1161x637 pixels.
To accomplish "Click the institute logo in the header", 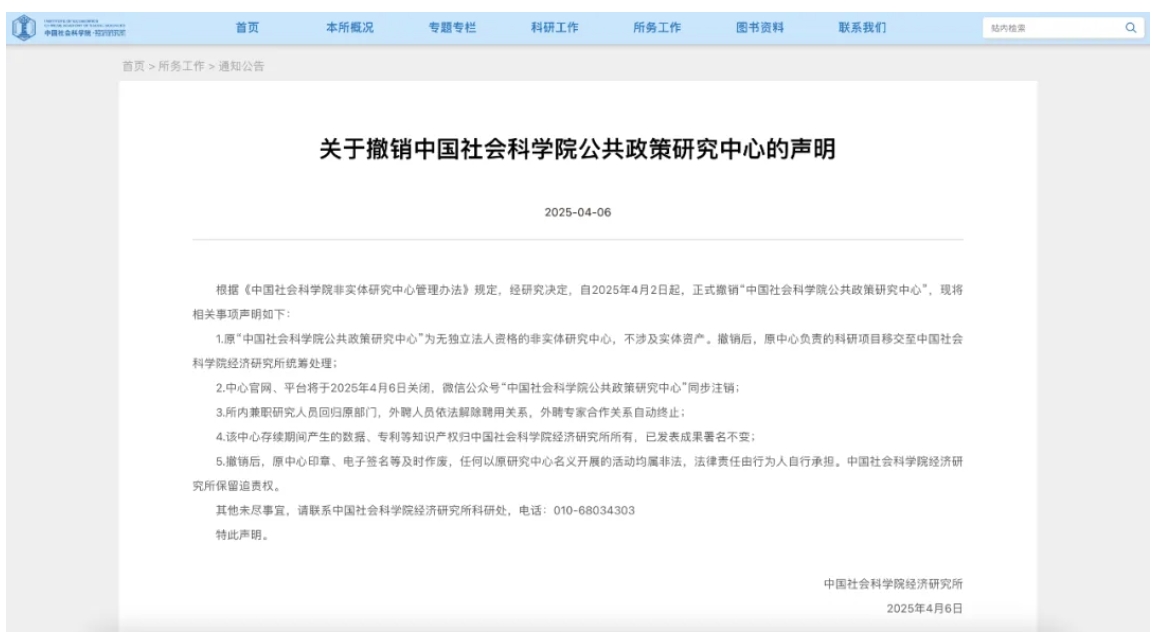I will coord(69,28).
